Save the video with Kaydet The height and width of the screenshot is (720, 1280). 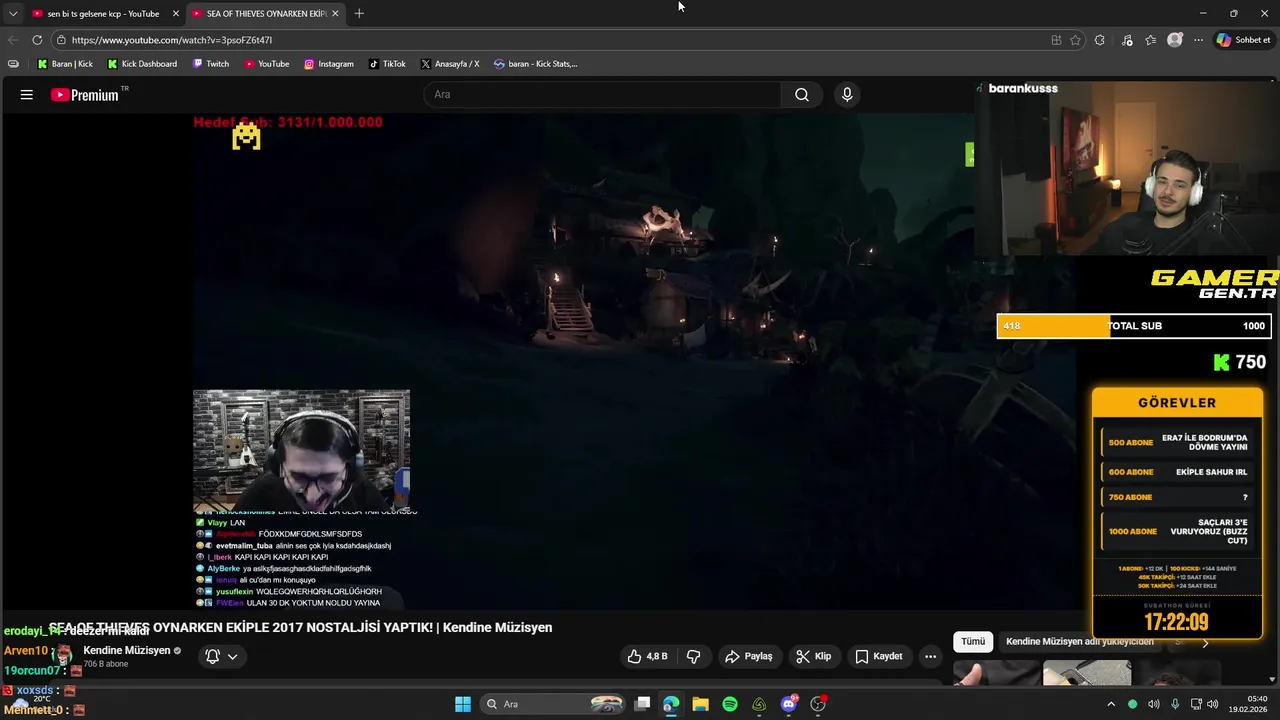(879, 656)
